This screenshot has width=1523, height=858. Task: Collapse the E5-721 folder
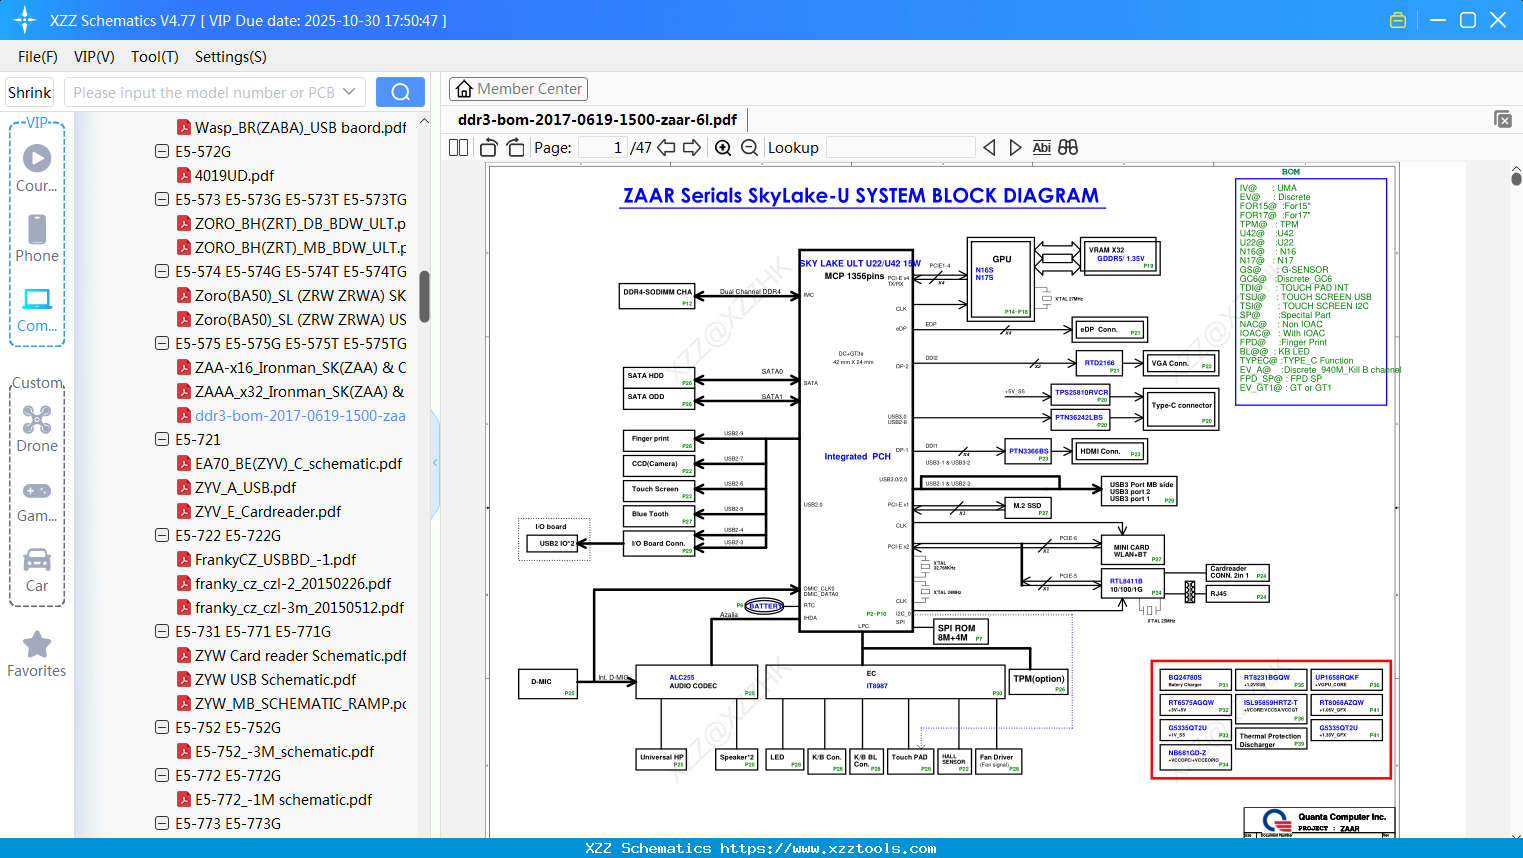click(x=162, y=440)
